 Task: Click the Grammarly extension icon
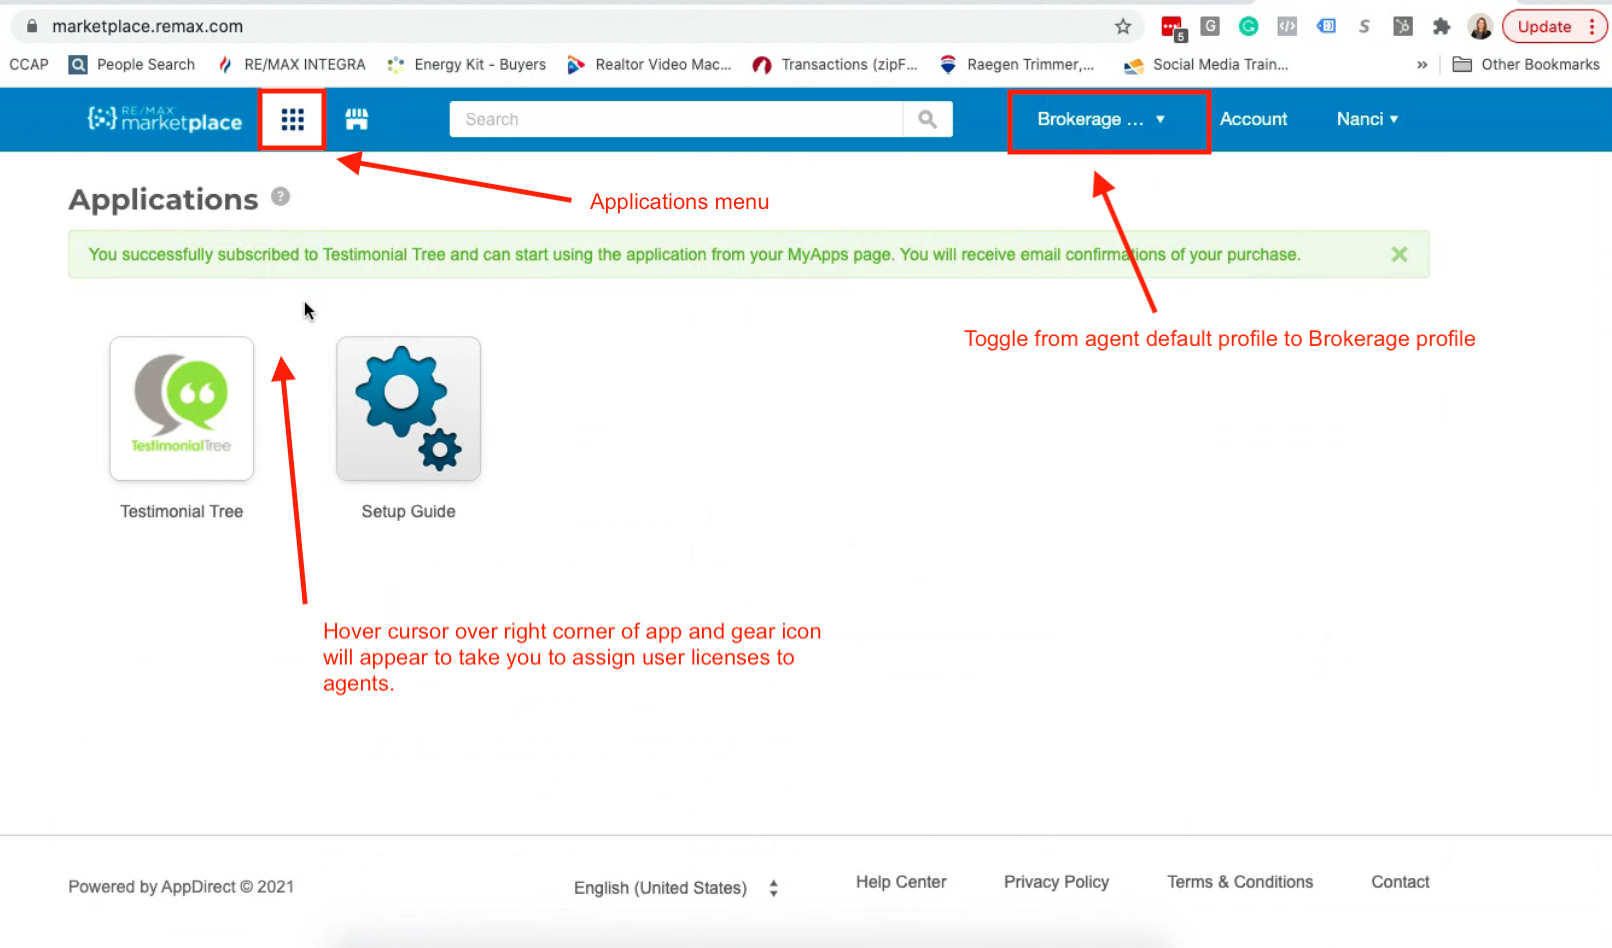[x=1248, y=27]
